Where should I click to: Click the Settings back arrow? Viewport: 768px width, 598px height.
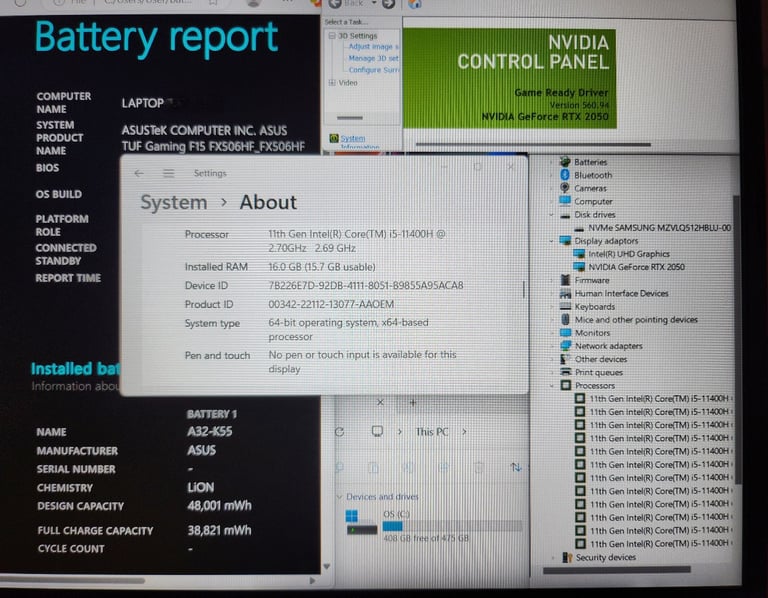point(139,173)
